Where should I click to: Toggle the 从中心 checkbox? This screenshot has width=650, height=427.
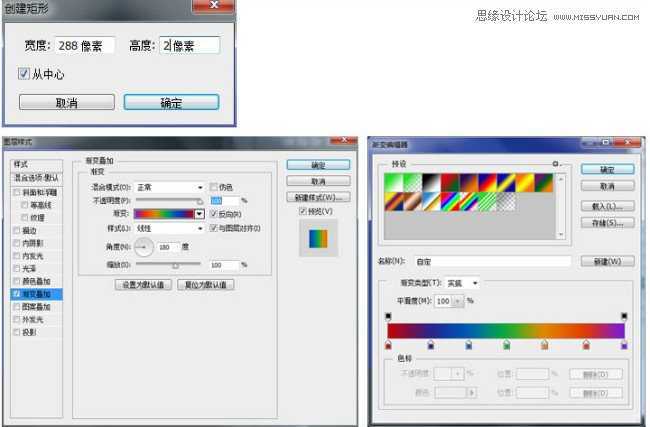tap(23, 74)
